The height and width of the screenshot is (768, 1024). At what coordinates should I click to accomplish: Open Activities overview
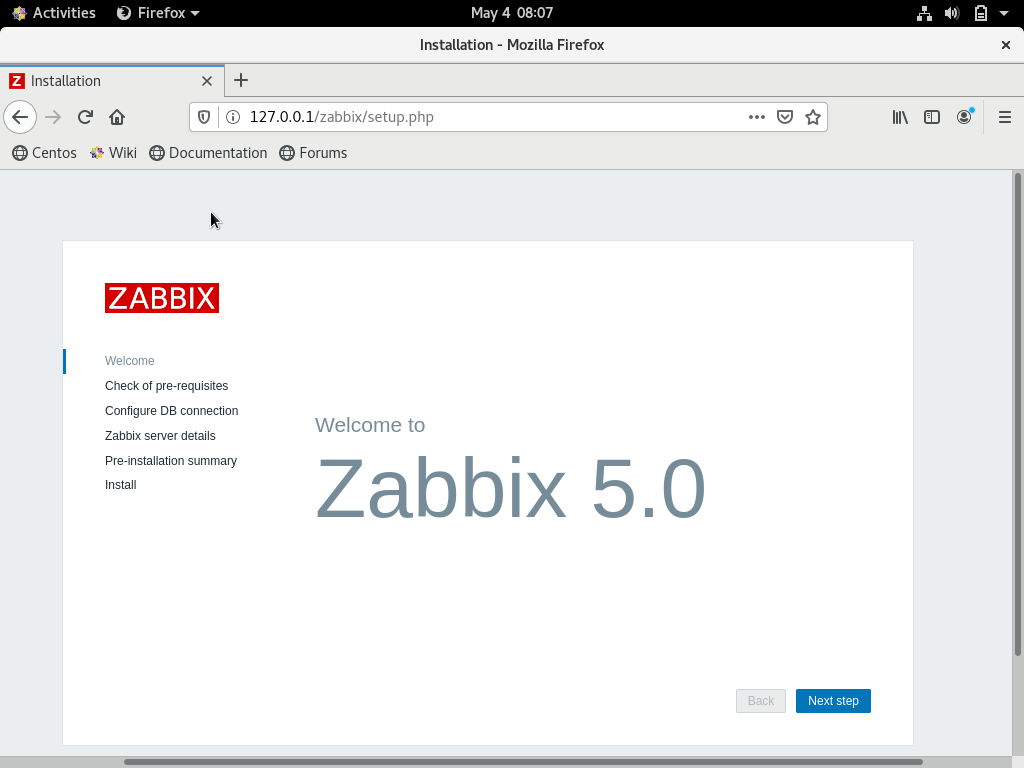[54, 13]
